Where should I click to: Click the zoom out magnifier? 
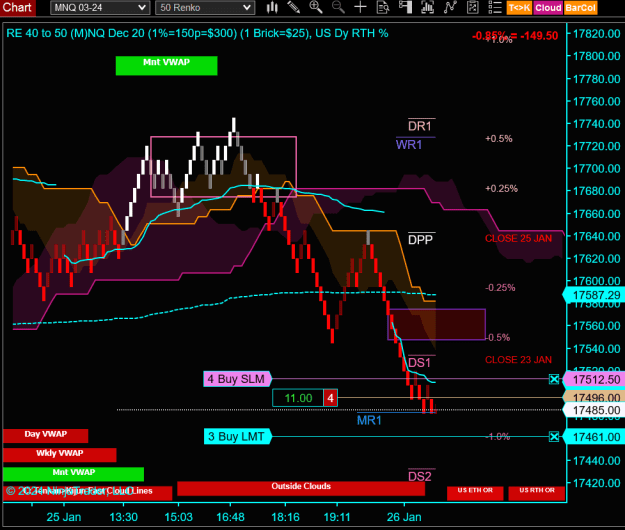pos(338,7)
